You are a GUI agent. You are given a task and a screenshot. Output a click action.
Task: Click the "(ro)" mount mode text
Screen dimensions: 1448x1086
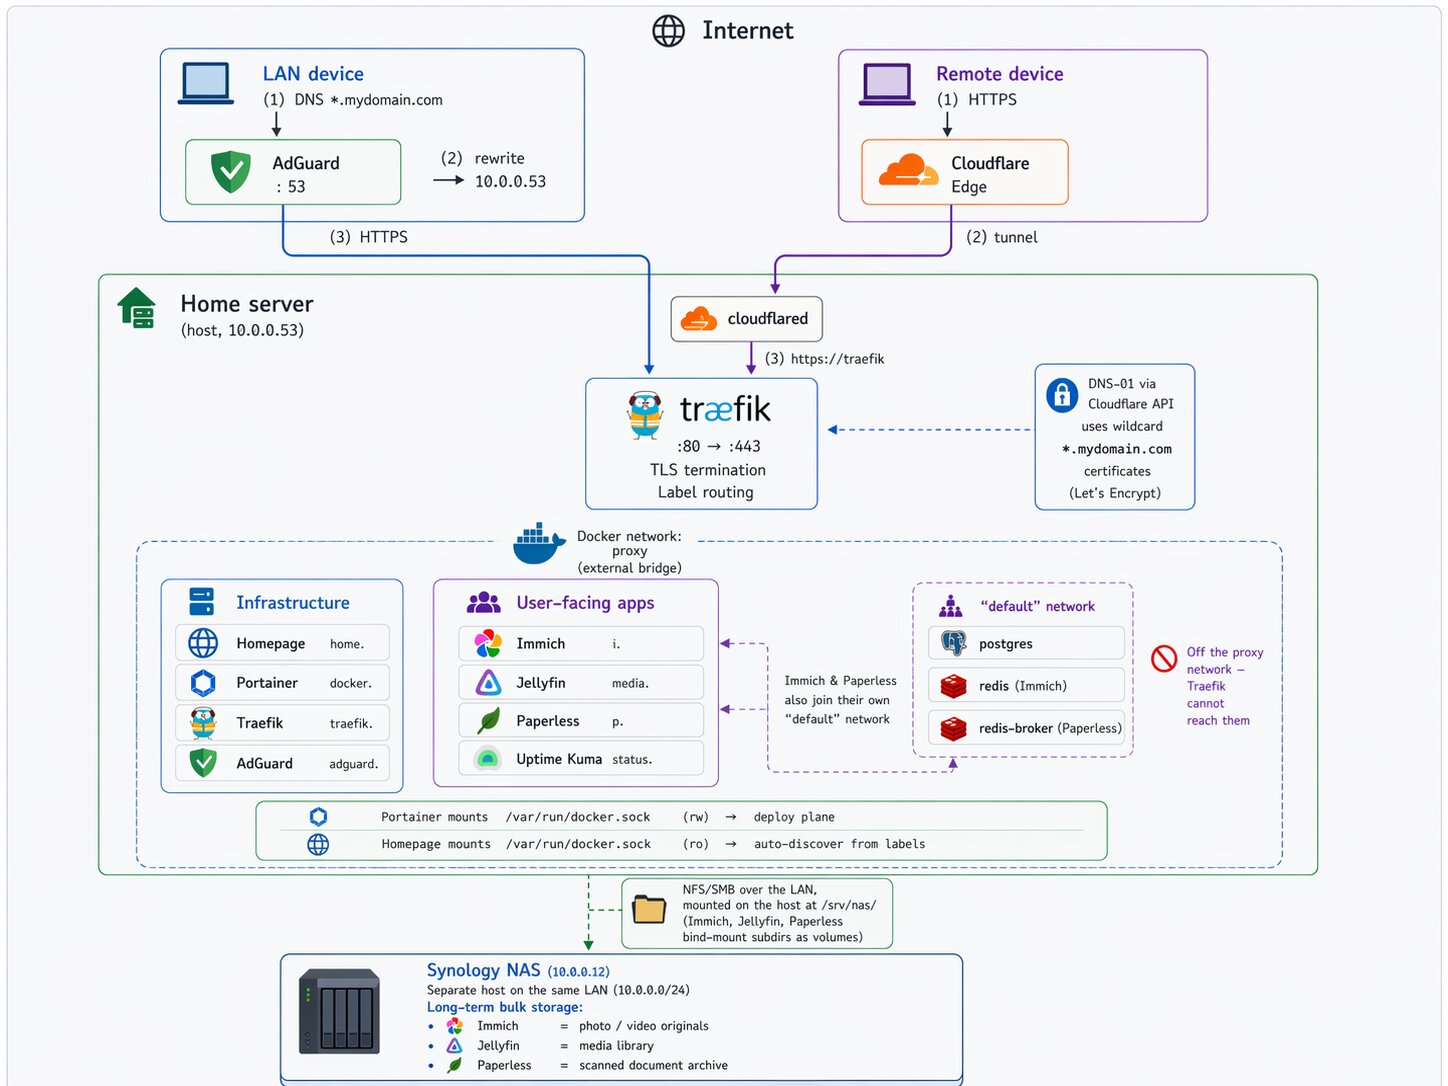(696, 844)
